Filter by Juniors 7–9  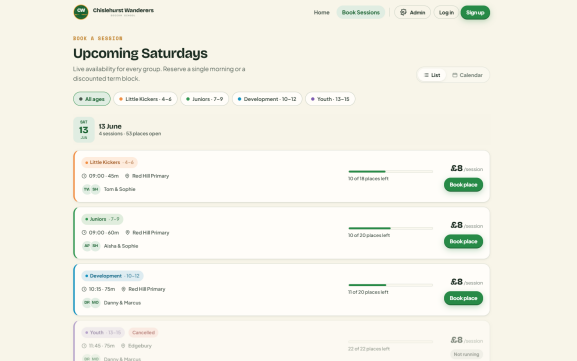coord(205,99)
